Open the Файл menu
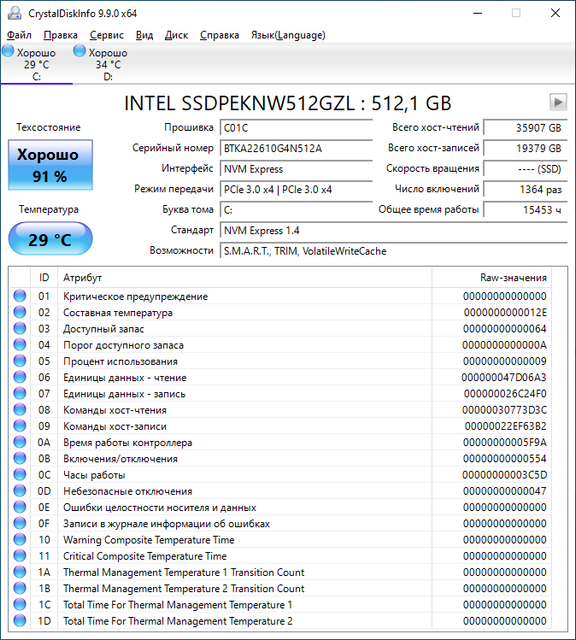This screenshot has height=640, width=576. (19, 35)
